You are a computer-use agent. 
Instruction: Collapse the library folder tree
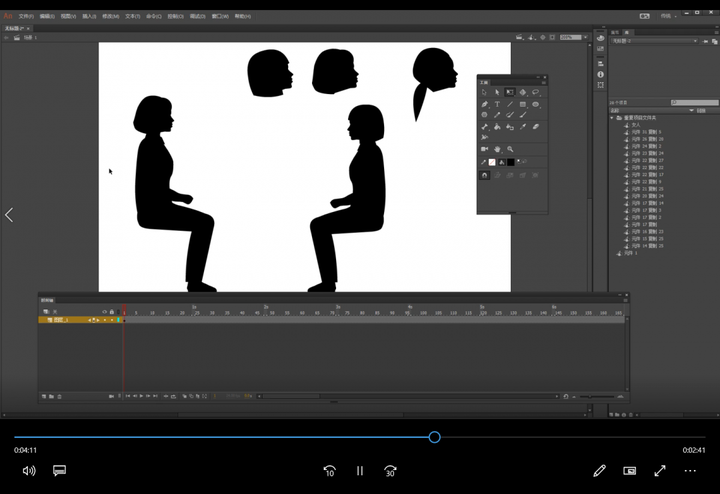(x=613, y=118)
